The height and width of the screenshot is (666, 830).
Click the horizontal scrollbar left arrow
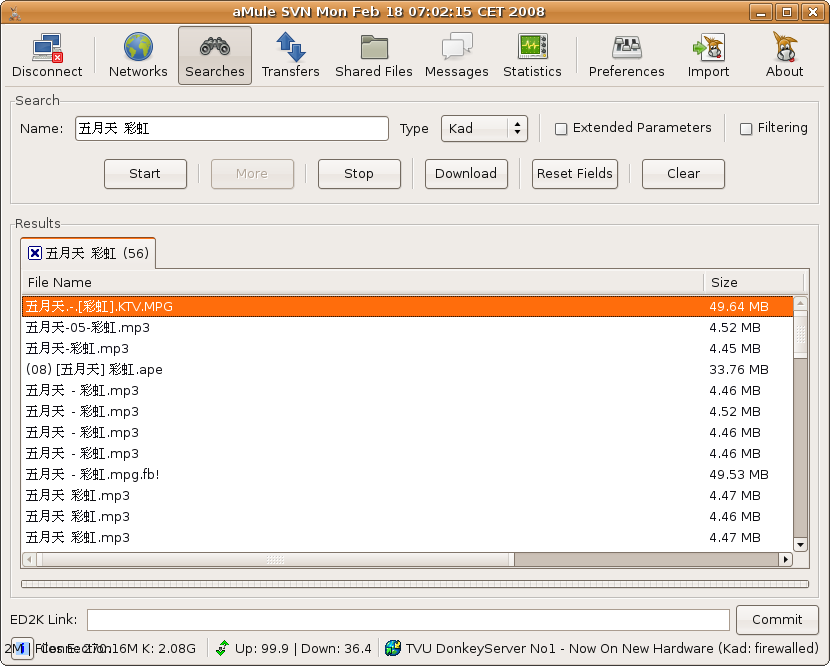pos(30,559)
